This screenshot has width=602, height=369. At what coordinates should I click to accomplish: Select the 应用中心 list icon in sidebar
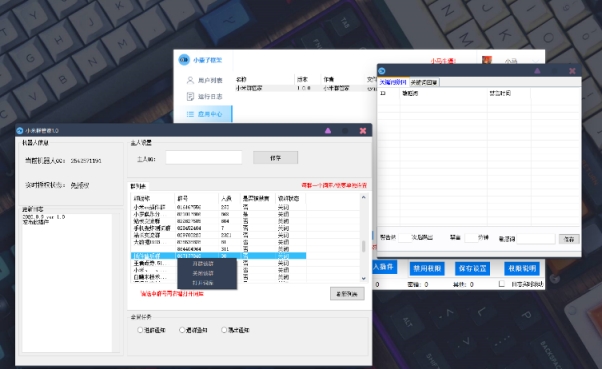pos(190,114)
